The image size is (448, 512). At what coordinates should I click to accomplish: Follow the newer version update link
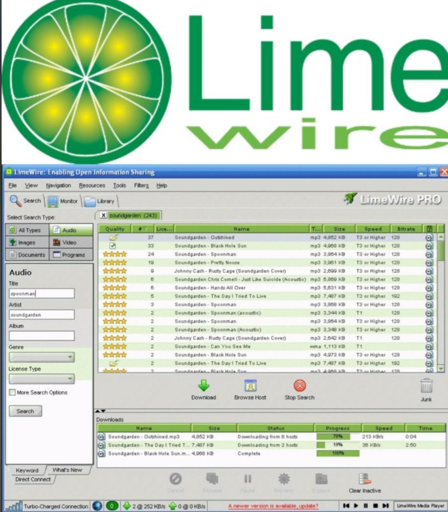point(273,506)
